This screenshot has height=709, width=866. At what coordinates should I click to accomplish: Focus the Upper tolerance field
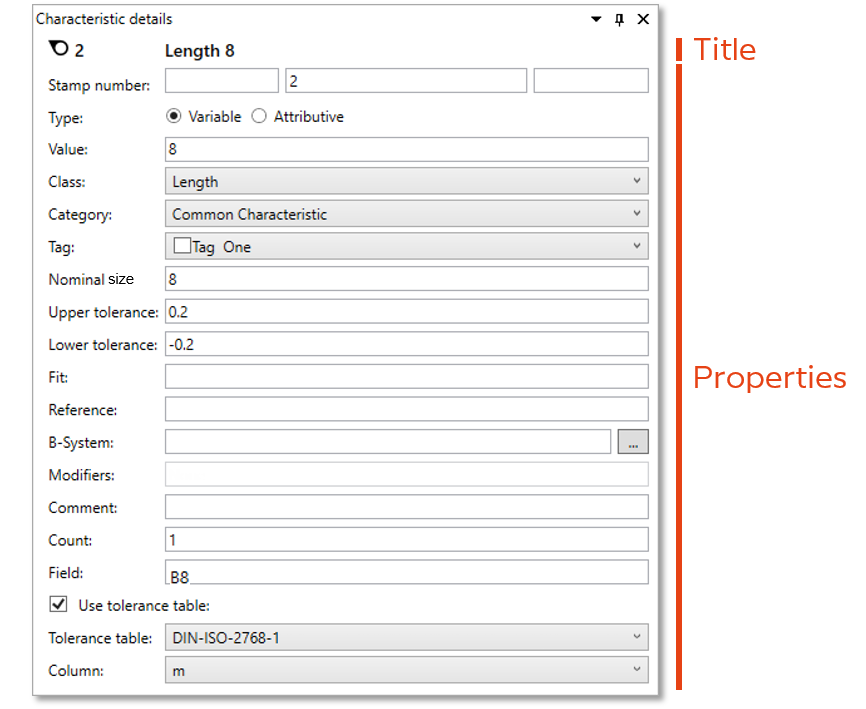tap(406, 311)
